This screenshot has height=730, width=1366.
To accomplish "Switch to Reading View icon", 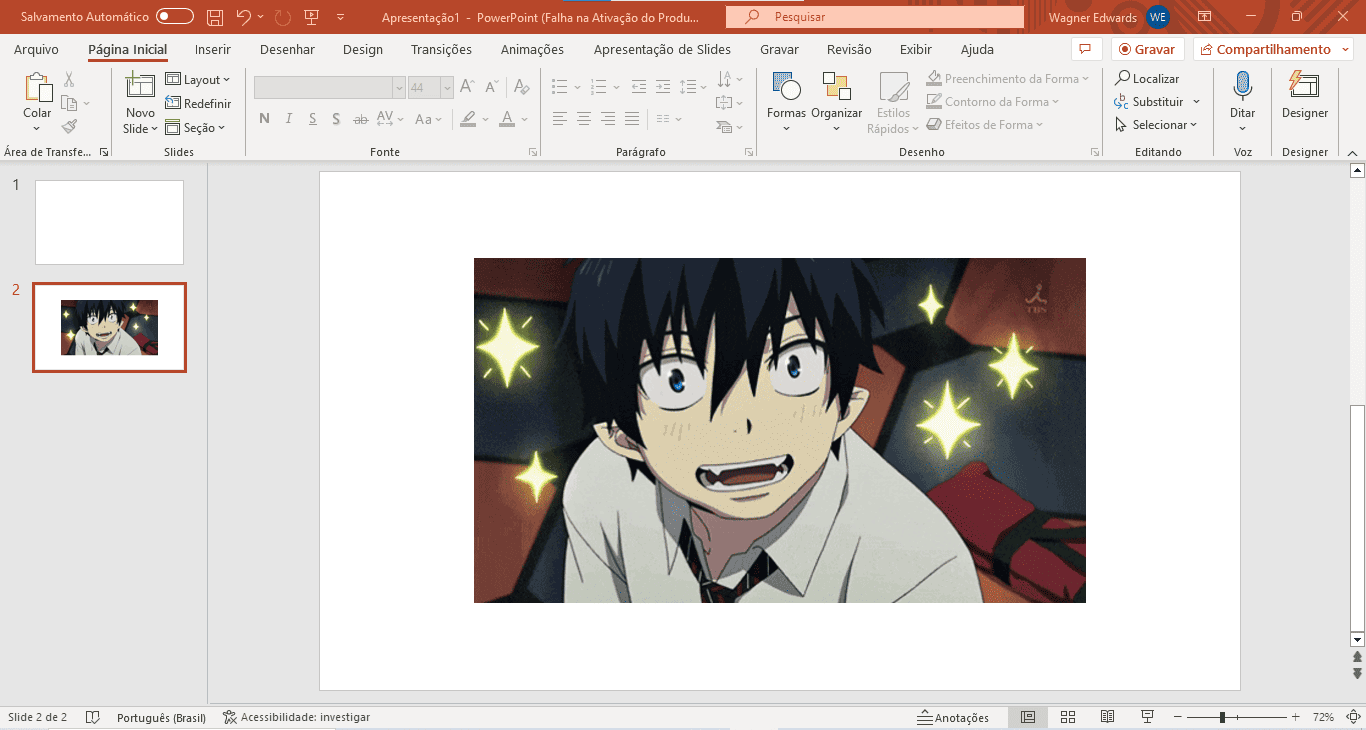I will (1108, 717).
